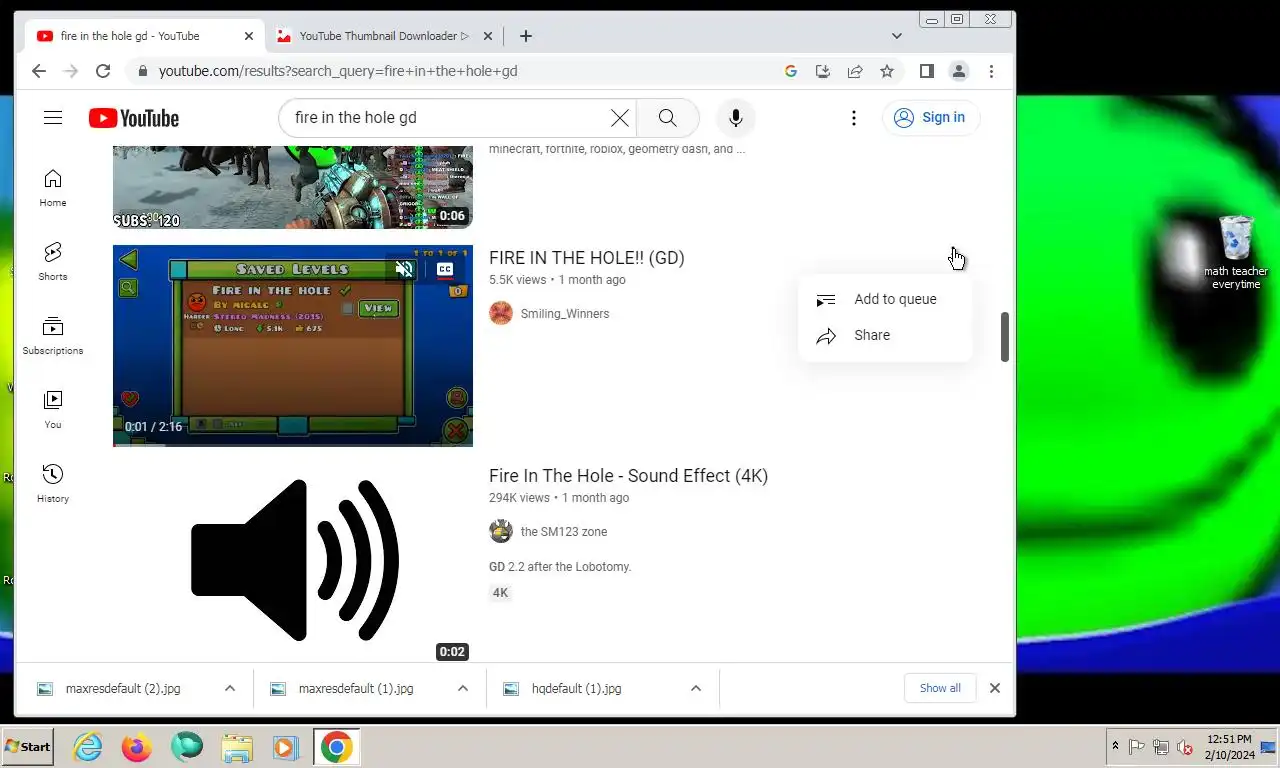1280x768 pixels.
Task: Launch Internet Explorer from the taskbar
Action: [88, 747]
